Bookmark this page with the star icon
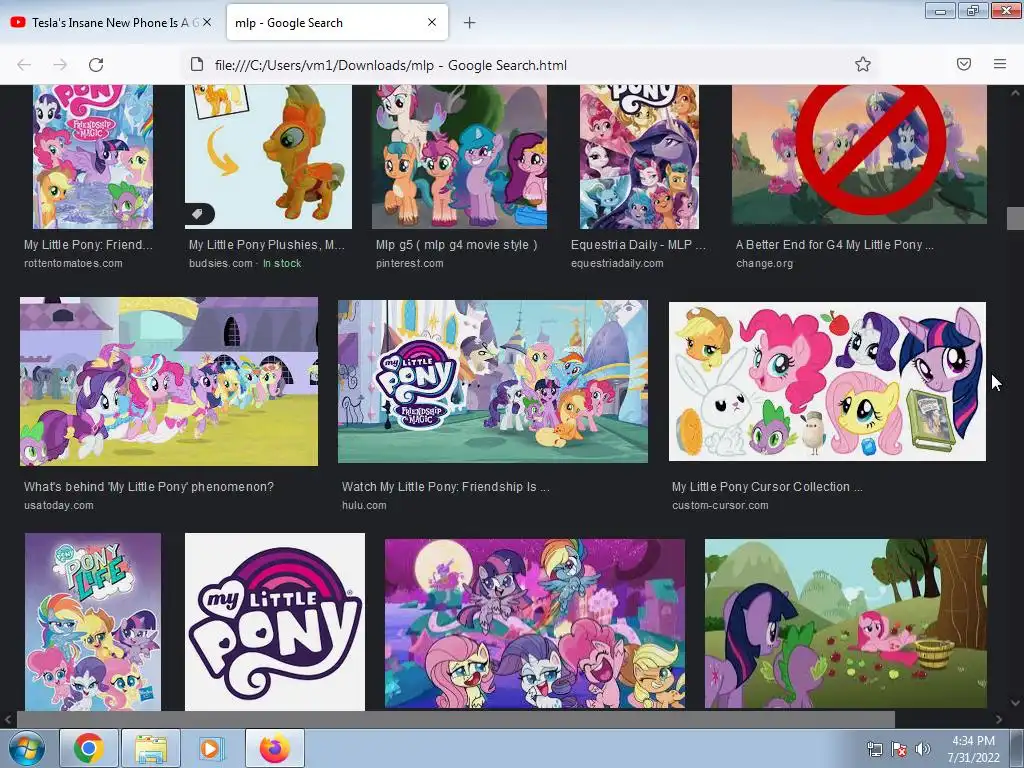This screenshot has height=768, width=1024. [x=863, y=64]
